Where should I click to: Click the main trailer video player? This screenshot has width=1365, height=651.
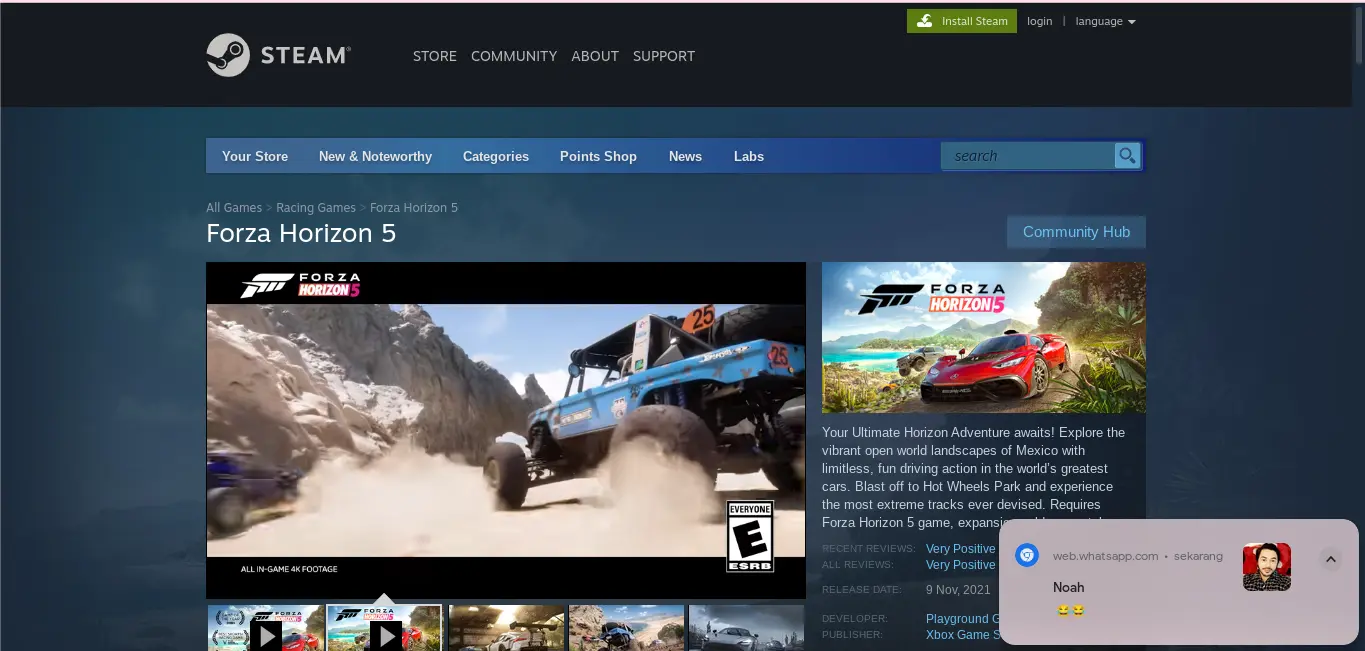pos(506,430)
